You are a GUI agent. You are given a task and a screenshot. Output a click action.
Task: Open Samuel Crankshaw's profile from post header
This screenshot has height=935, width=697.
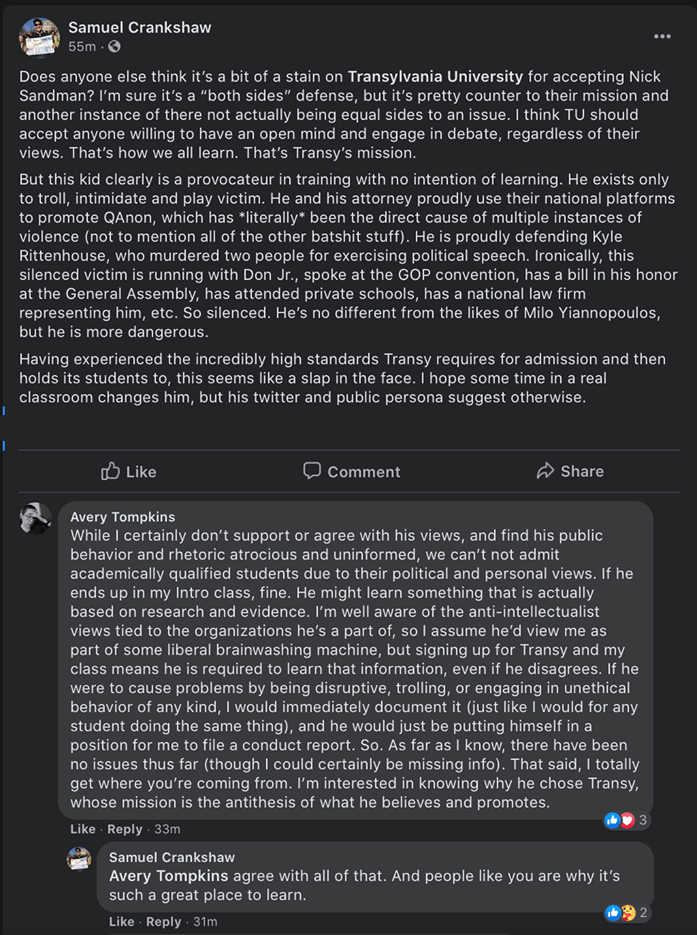coord(139,27)
